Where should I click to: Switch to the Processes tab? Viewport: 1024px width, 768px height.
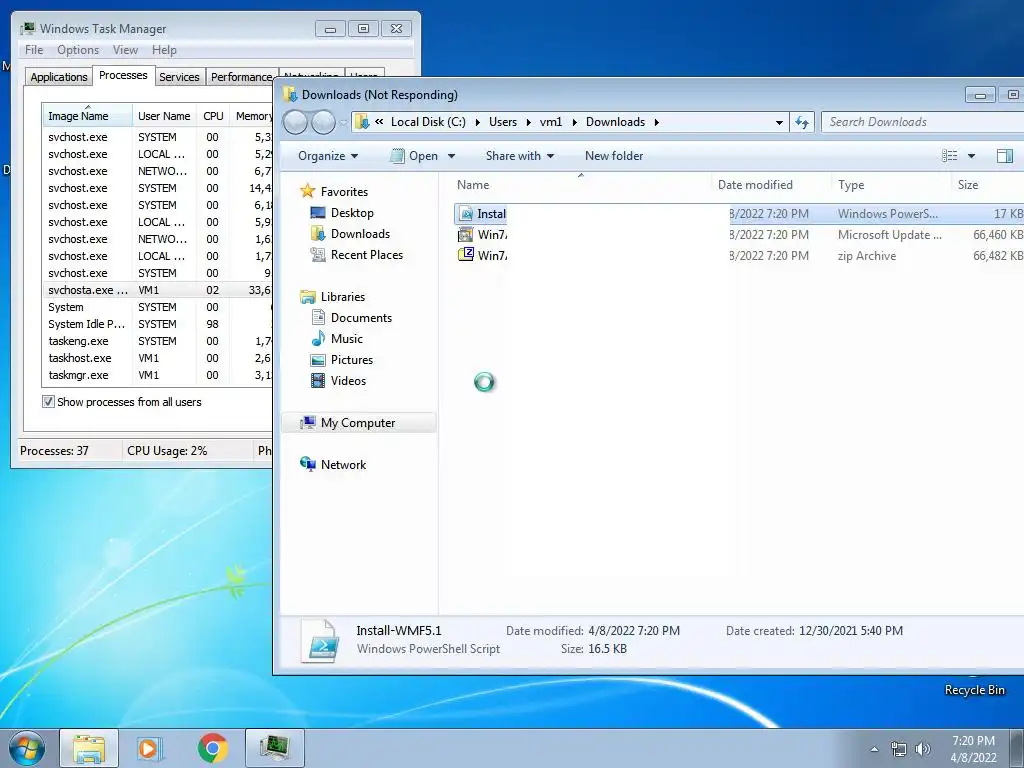123,75
